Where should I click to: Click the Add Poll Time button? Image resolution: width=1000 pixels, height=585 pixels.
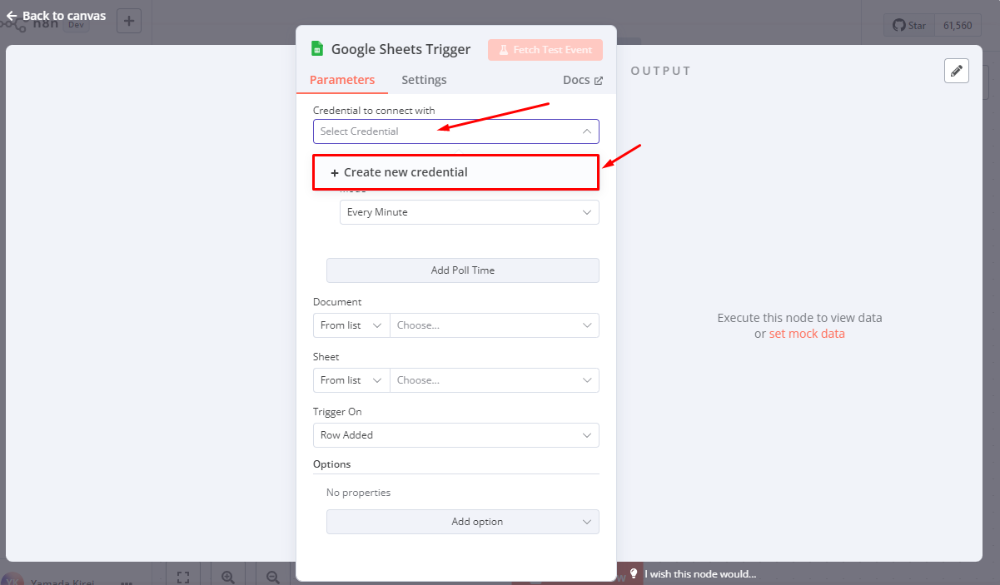[462, 270]
